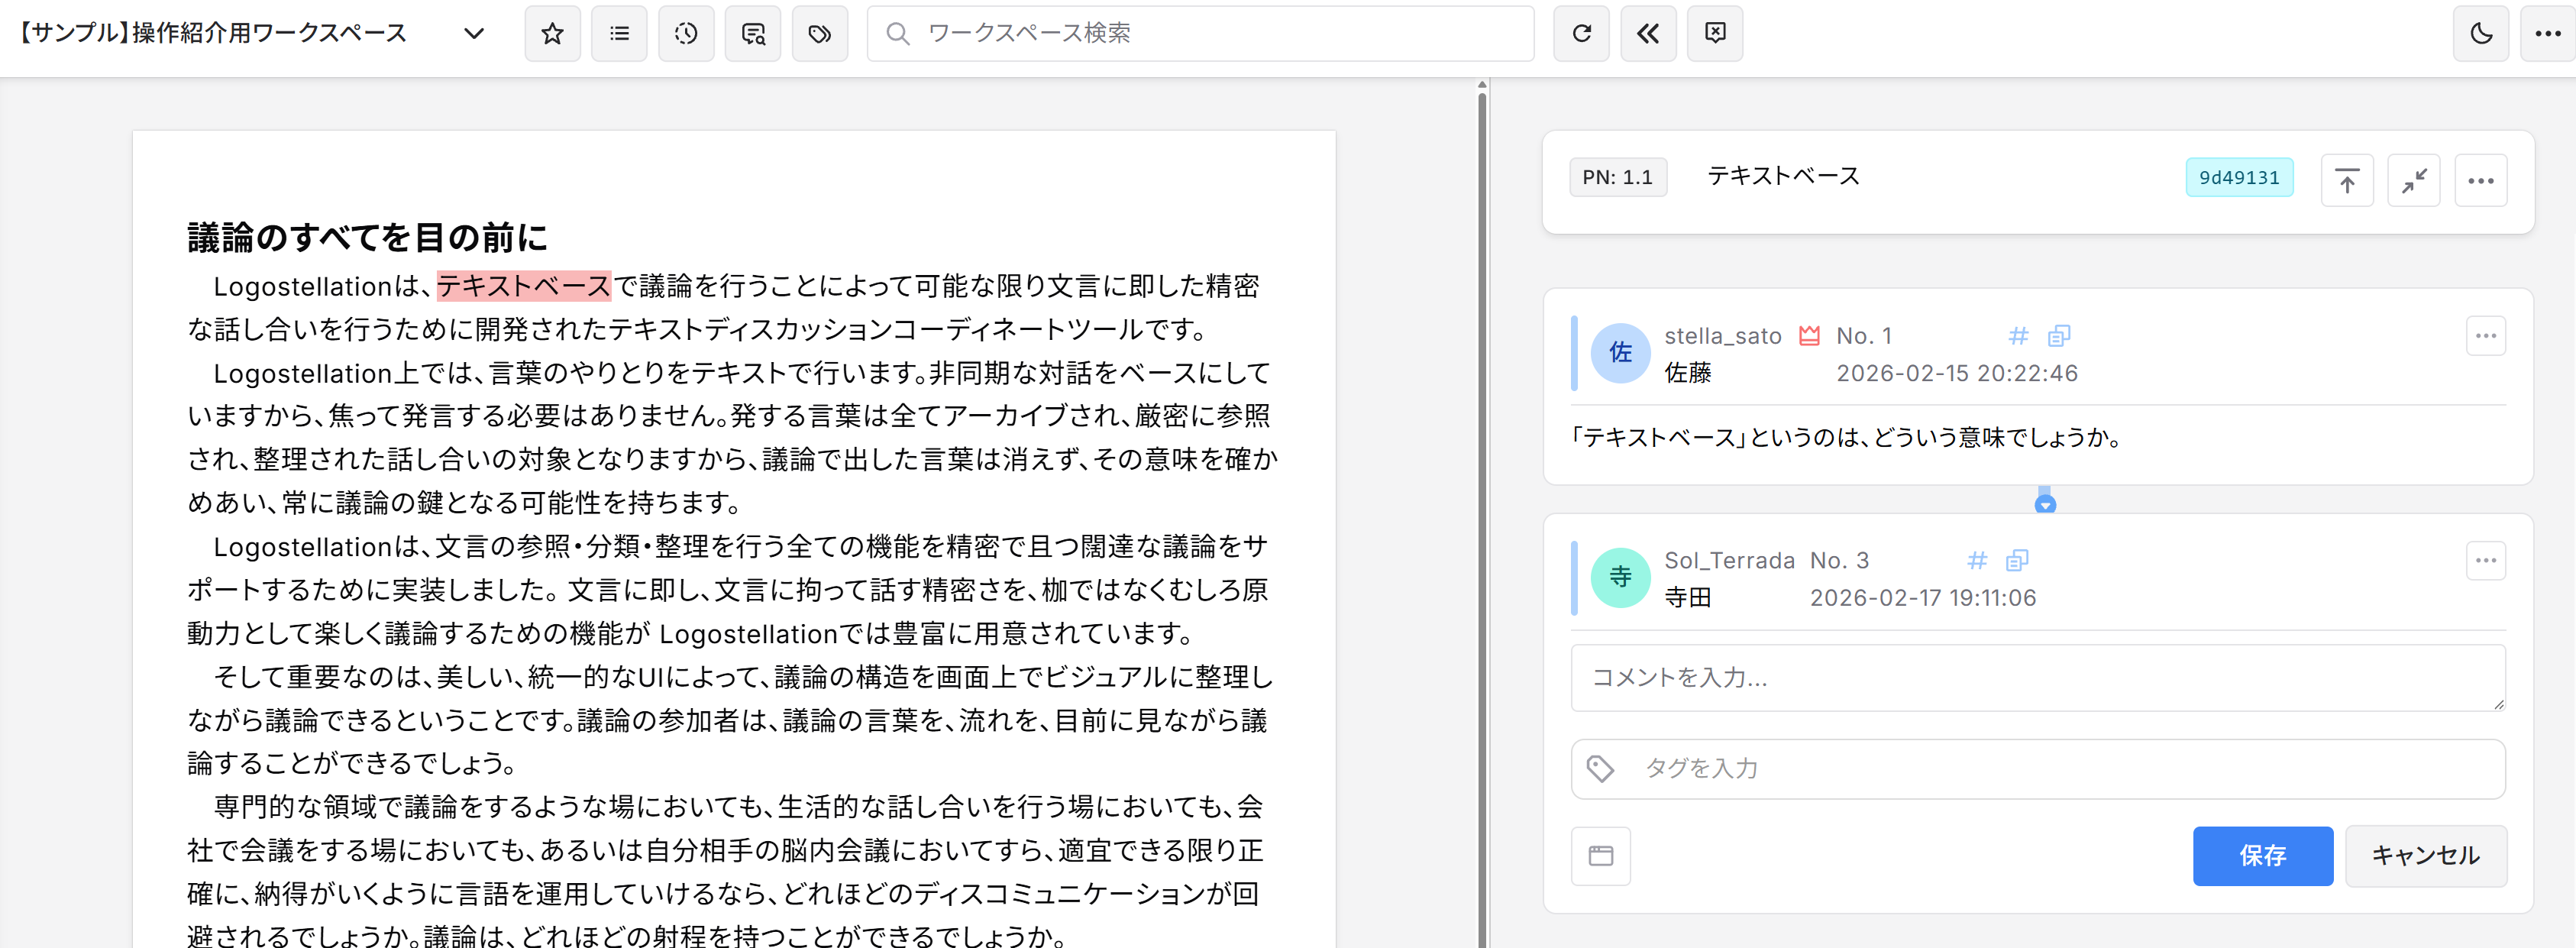This screenshot has height=948, width=2576.
Task: Open the history clock icon
Action: (686, 33)
